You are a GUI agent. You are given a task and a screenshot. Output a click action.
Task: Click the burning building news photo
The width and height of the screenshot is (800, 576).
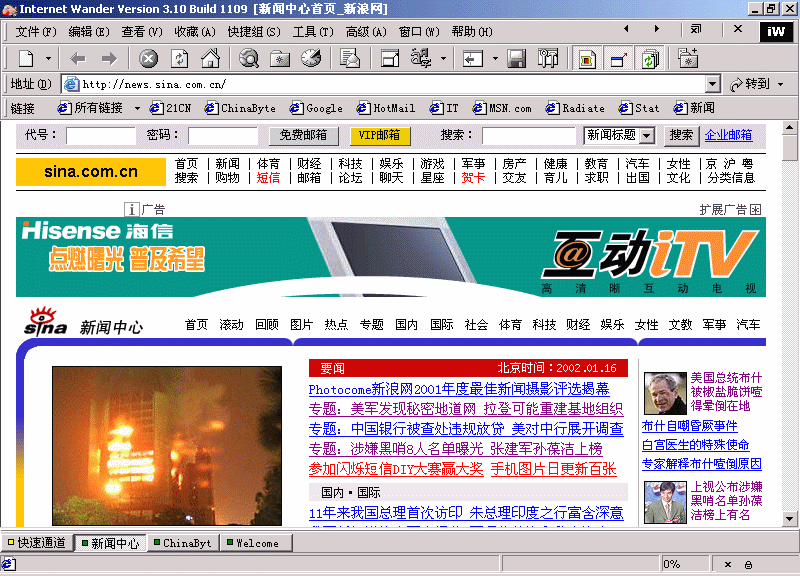coord(167,446)
